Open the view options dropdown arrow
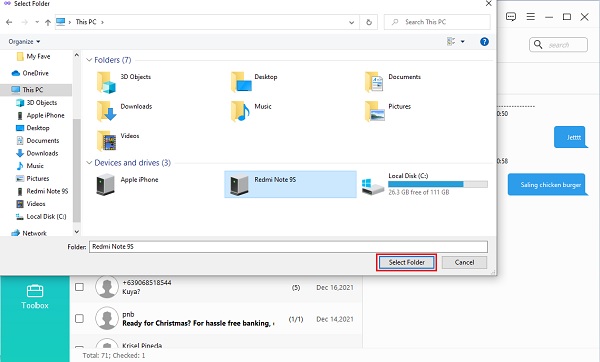This screenshot has width=600, height=362. tap(462, 41)
